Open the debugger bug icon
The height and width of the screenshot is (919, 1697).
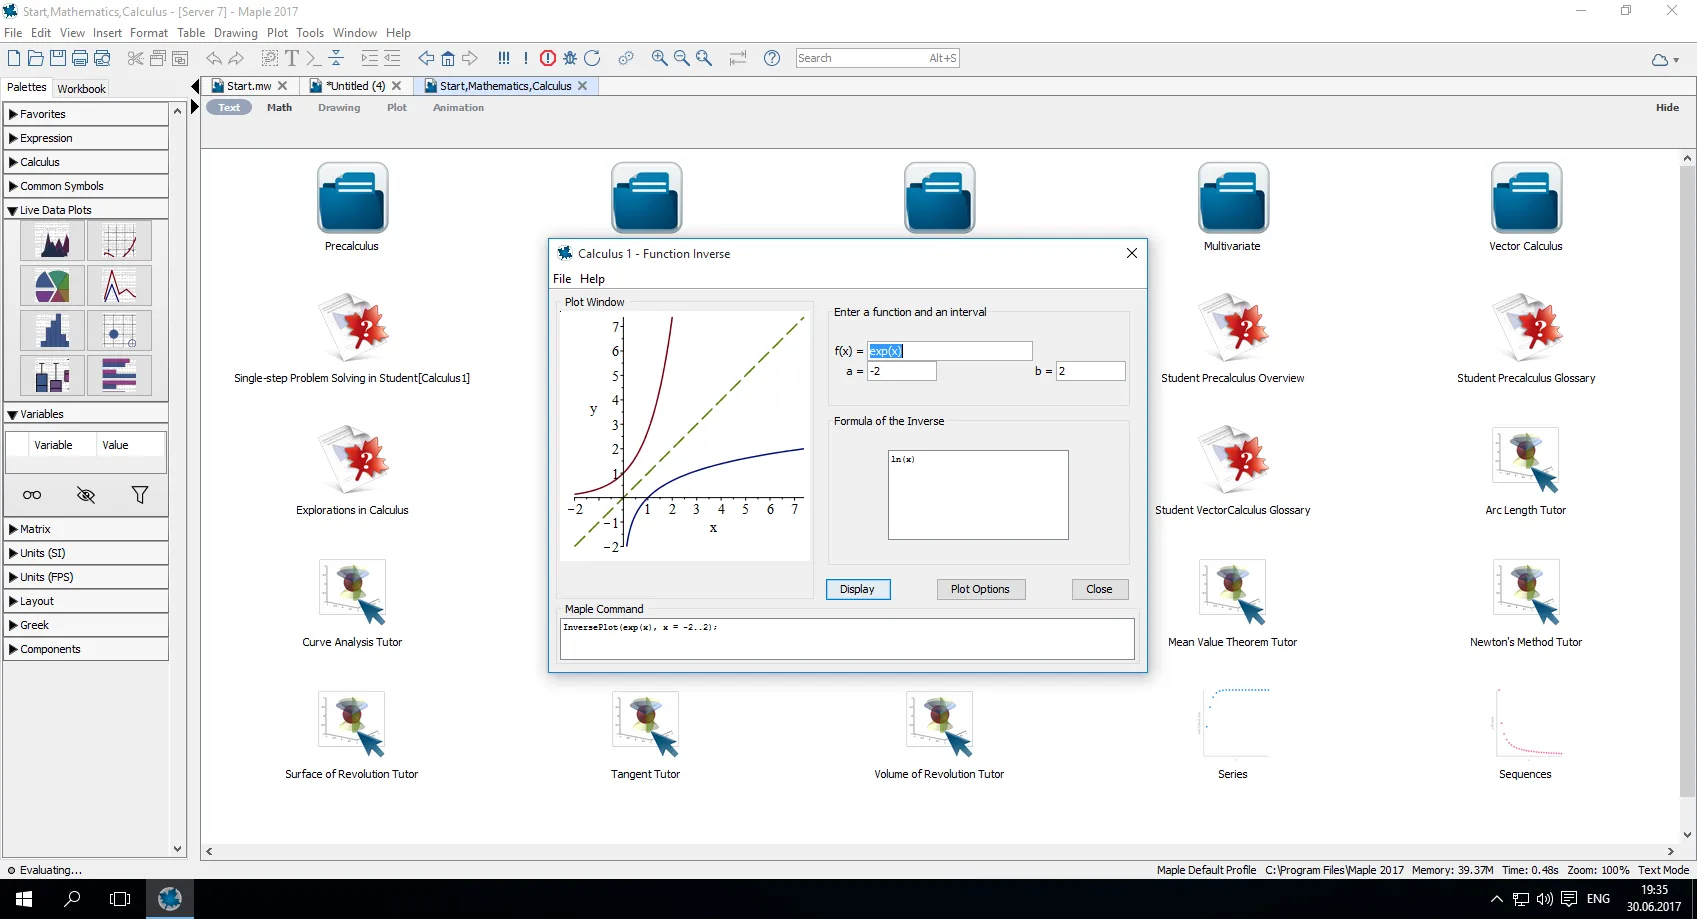[570, 58]
